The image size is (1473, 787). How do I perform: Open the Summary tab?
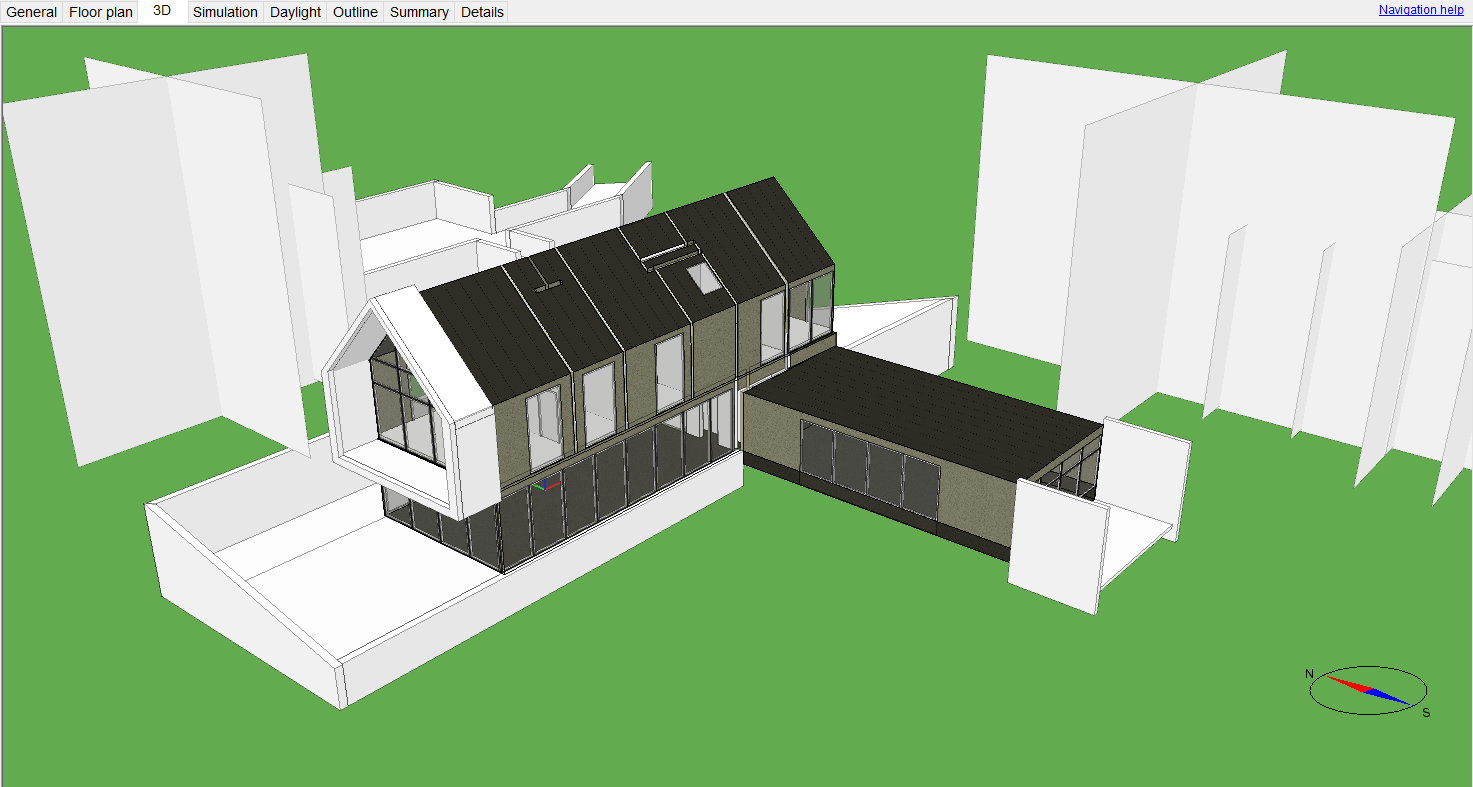point(418,11)
